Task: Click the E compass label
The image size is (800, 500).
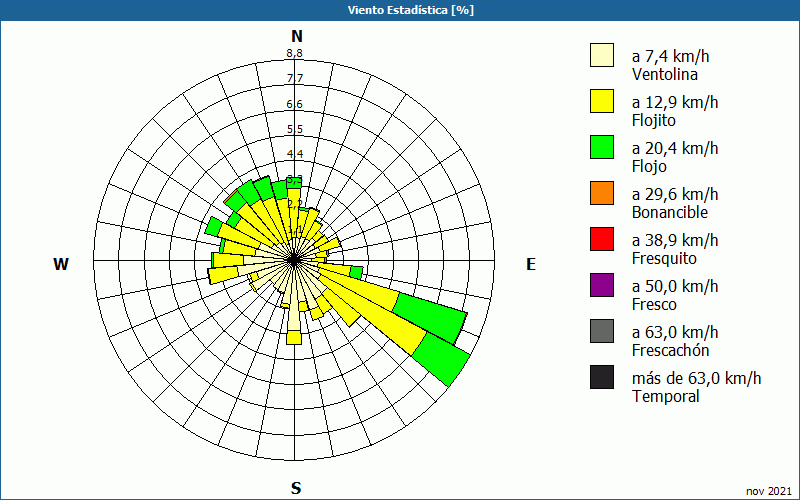Action: [x=531, y=264]
